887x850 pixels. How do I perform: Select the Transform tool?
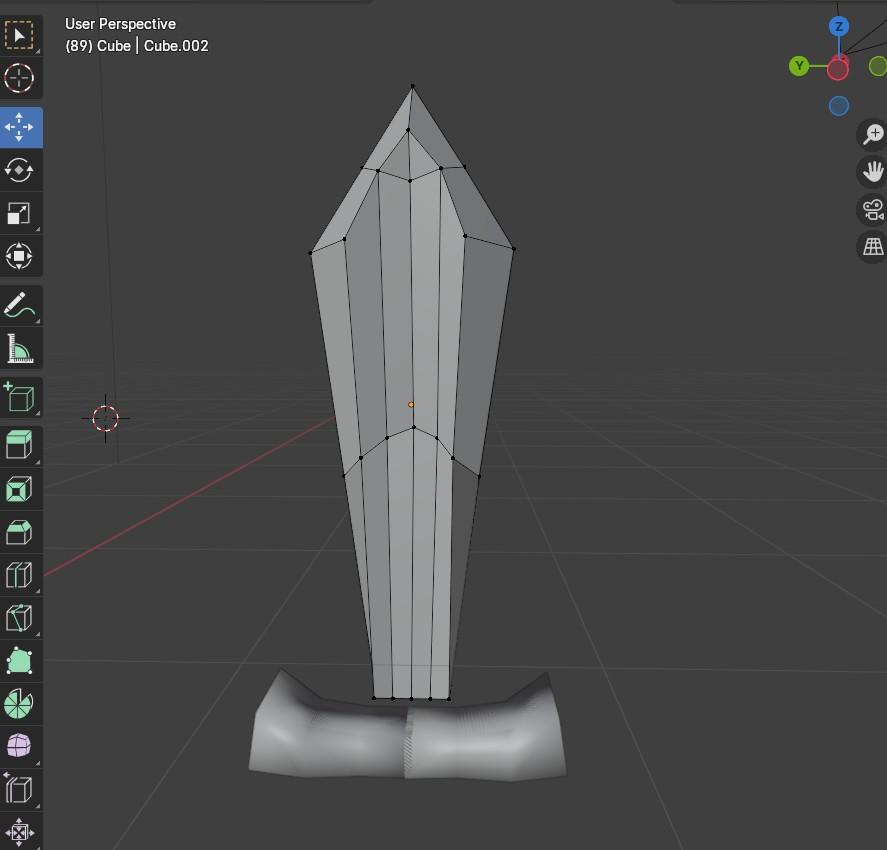20,256
